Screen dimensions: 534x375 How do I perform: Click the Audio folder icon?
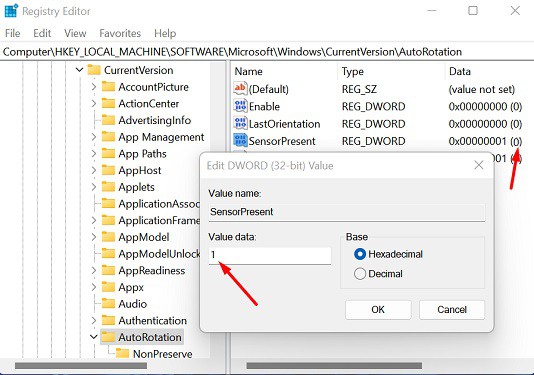coord(108,303)
